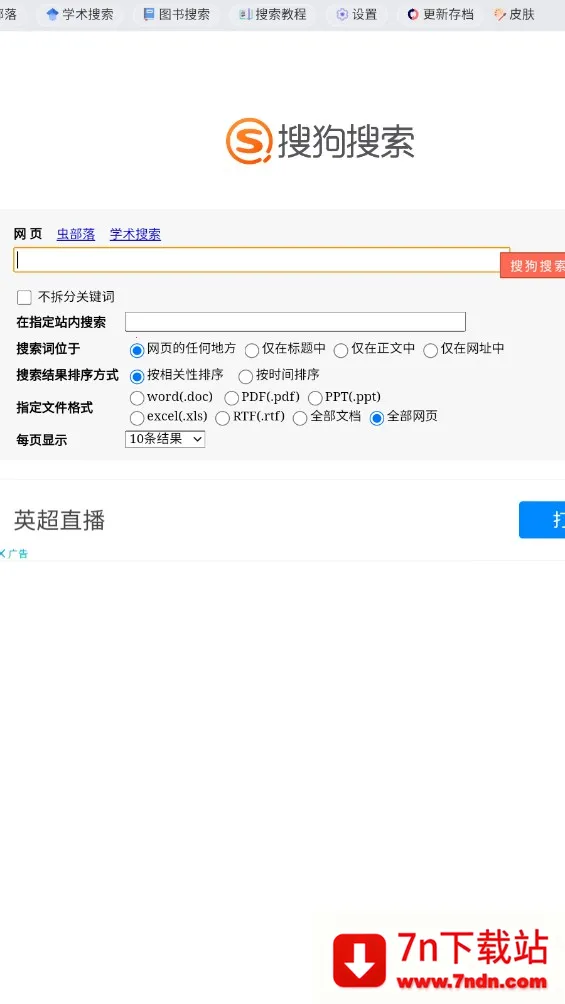This screenshot has height=1004, width=565.
Task: Click the circular icon beside 更新存档
Action: point(413,14)
